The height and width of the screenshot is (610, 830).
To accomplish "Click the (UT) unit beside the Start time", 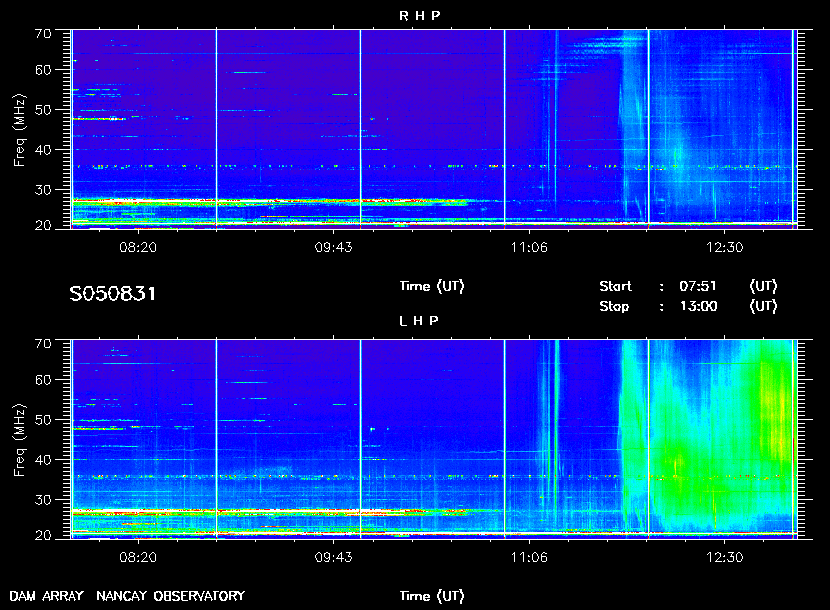I will point(763,286).
